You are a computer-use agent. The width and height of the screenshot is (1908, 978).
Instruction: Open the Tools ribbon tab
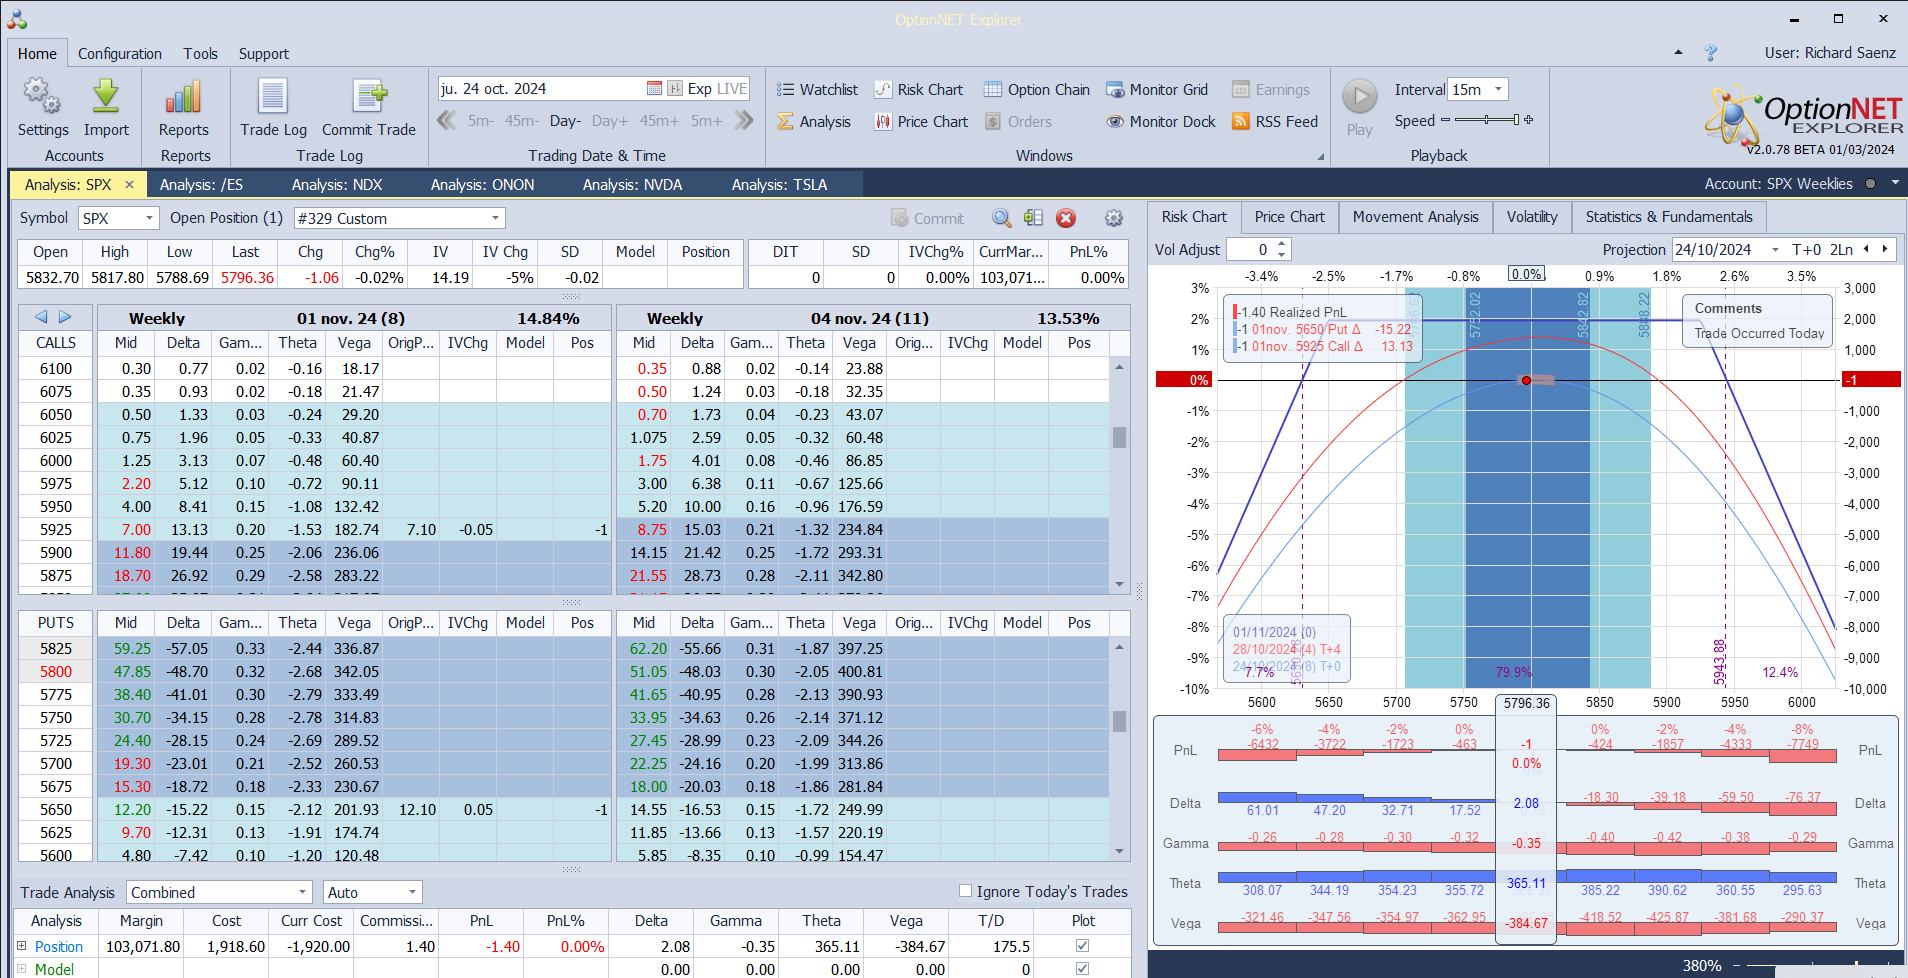click(x=200, y=53)
